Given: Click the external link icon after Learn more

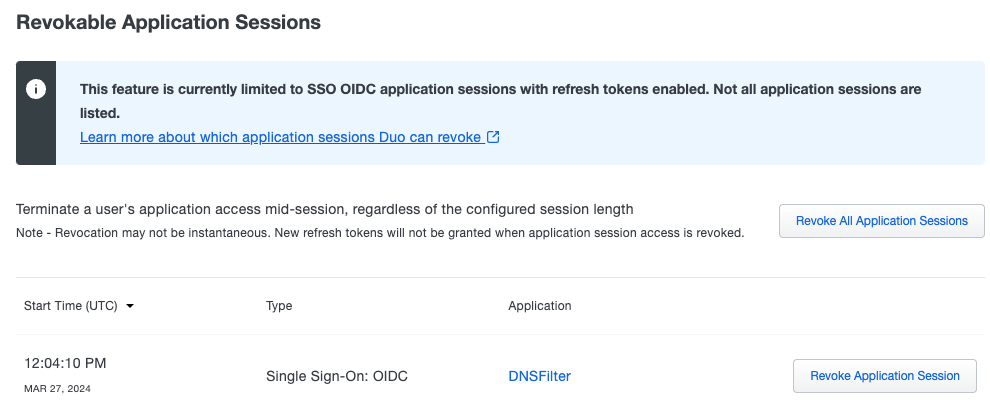Looking at the screenshot, I should coord(493,137).
